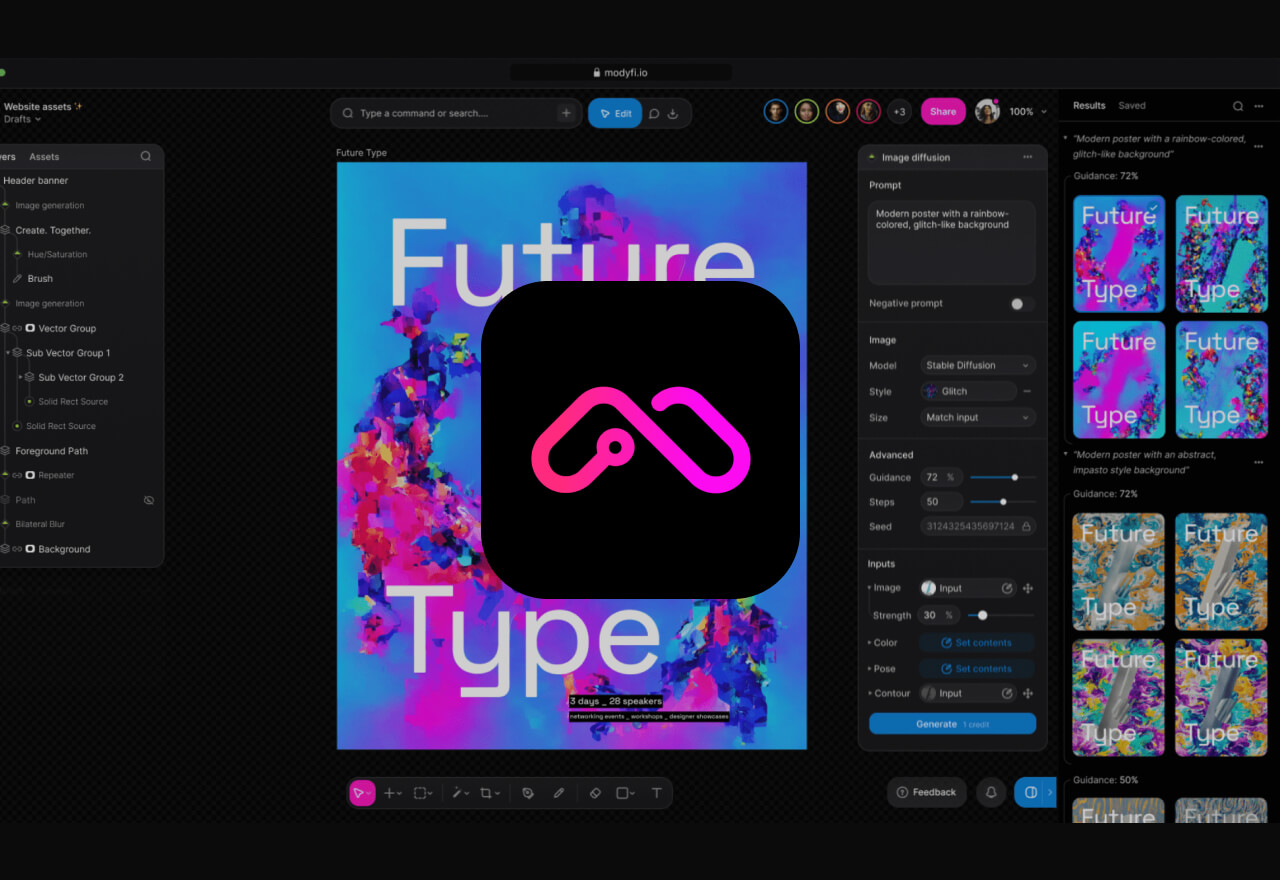
Task: Switch to the Saved tab
Action: (1132, 105)
